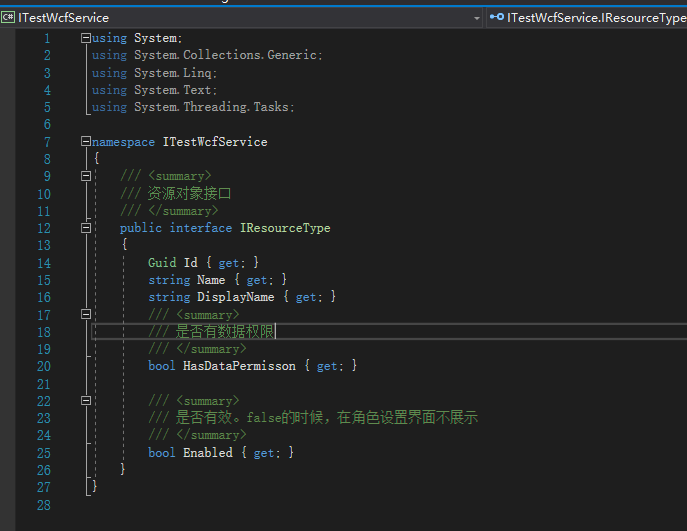Viewport: 687px width, 531px height.
Task: Click the Enabled property name
Action: [207, 453]
